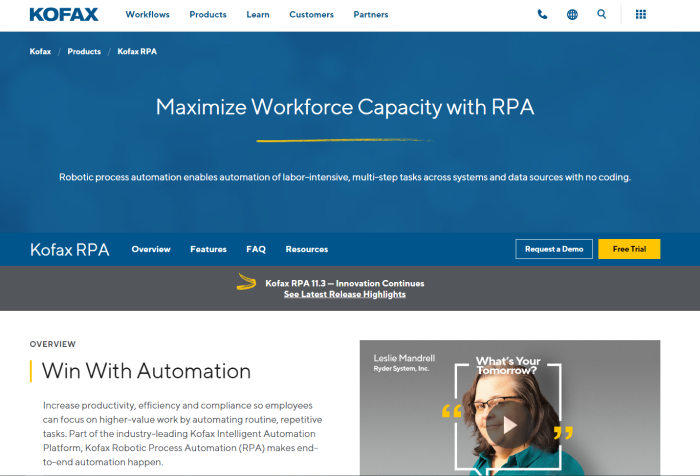Expand the Learn navigation menu
The height and width of the screenshot is (476, 700).
click(x=258, y=15)
